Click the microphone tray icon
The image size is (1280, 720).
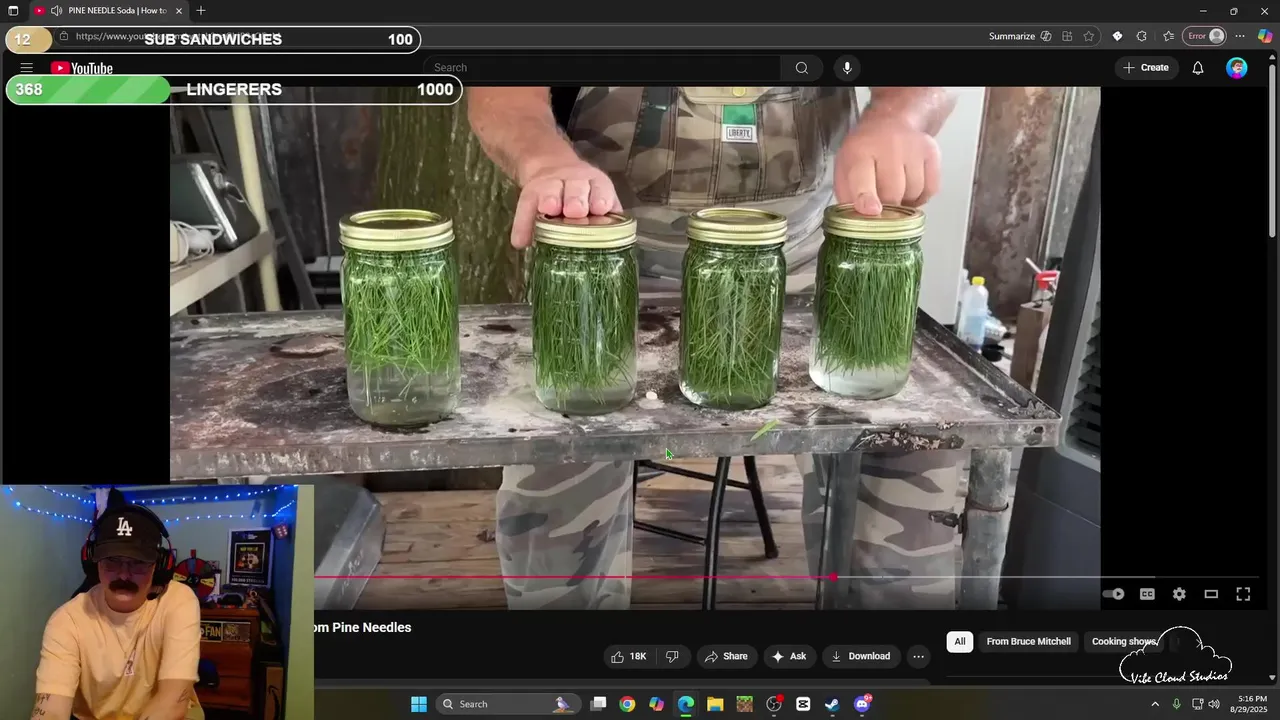[1177, 704]
